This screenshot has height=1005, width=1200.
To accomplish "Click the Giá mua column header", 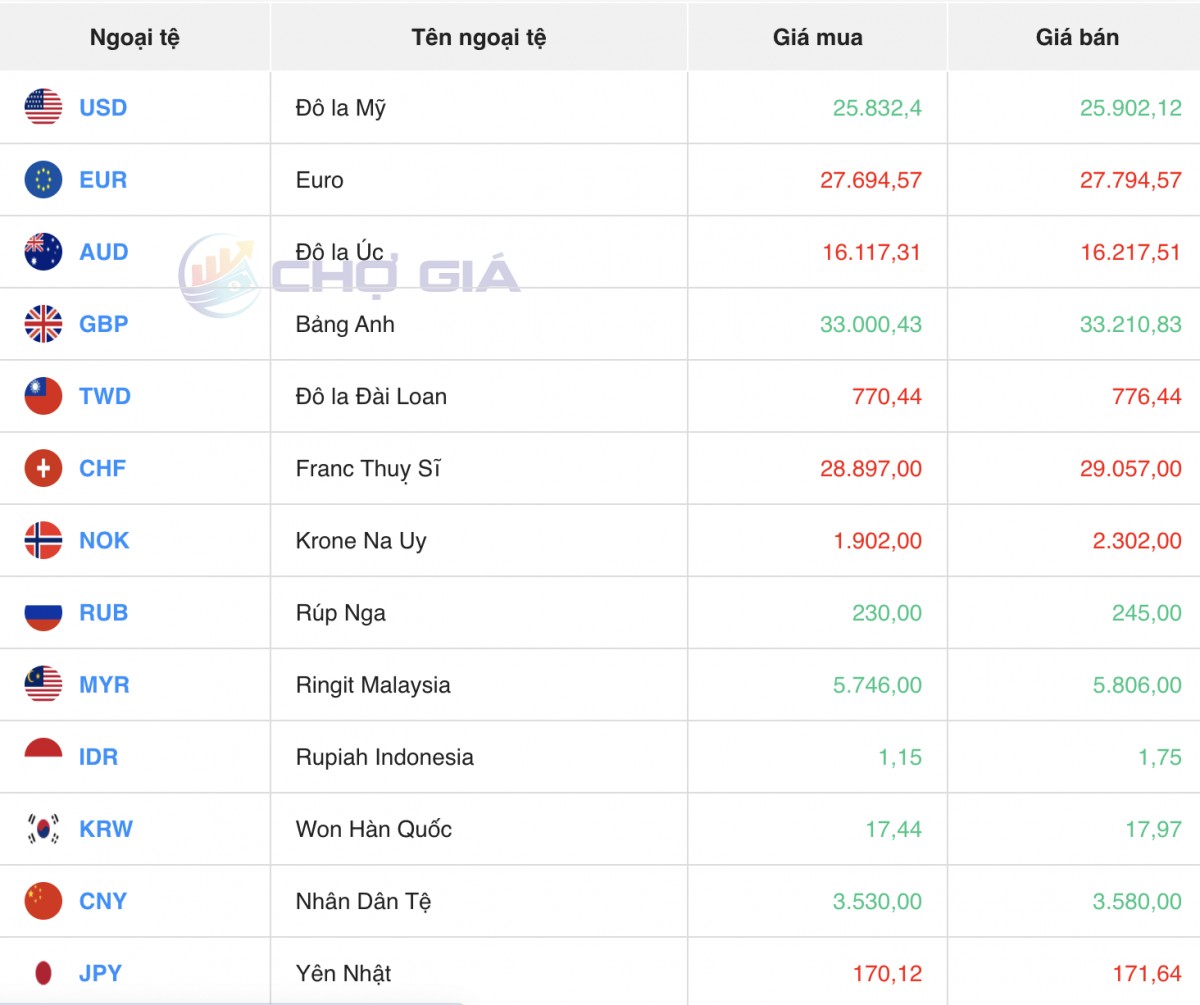I will click(x=817, y=38).
